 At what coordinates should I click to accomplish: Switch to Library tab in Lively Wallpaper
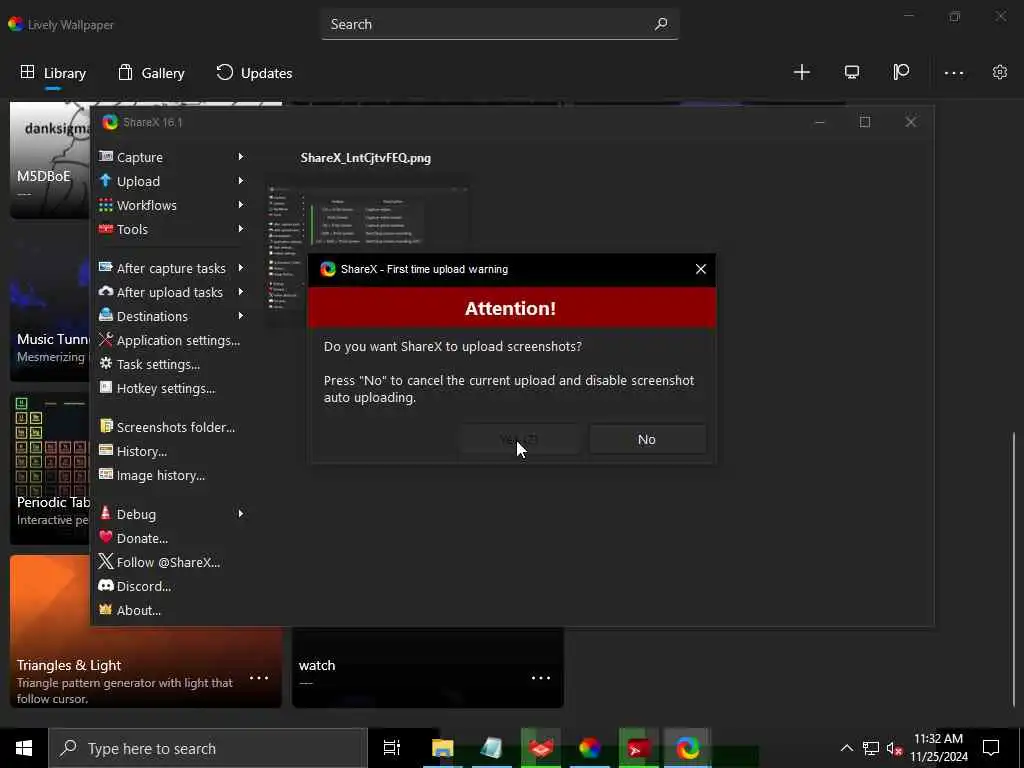pyautogui.click(x=53, y=73)
